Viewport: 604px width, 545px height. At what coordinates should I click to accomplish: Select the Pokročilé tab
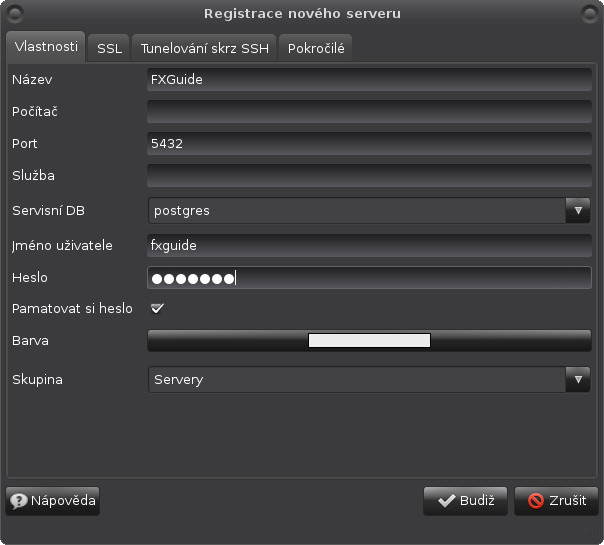click(315, 49)
